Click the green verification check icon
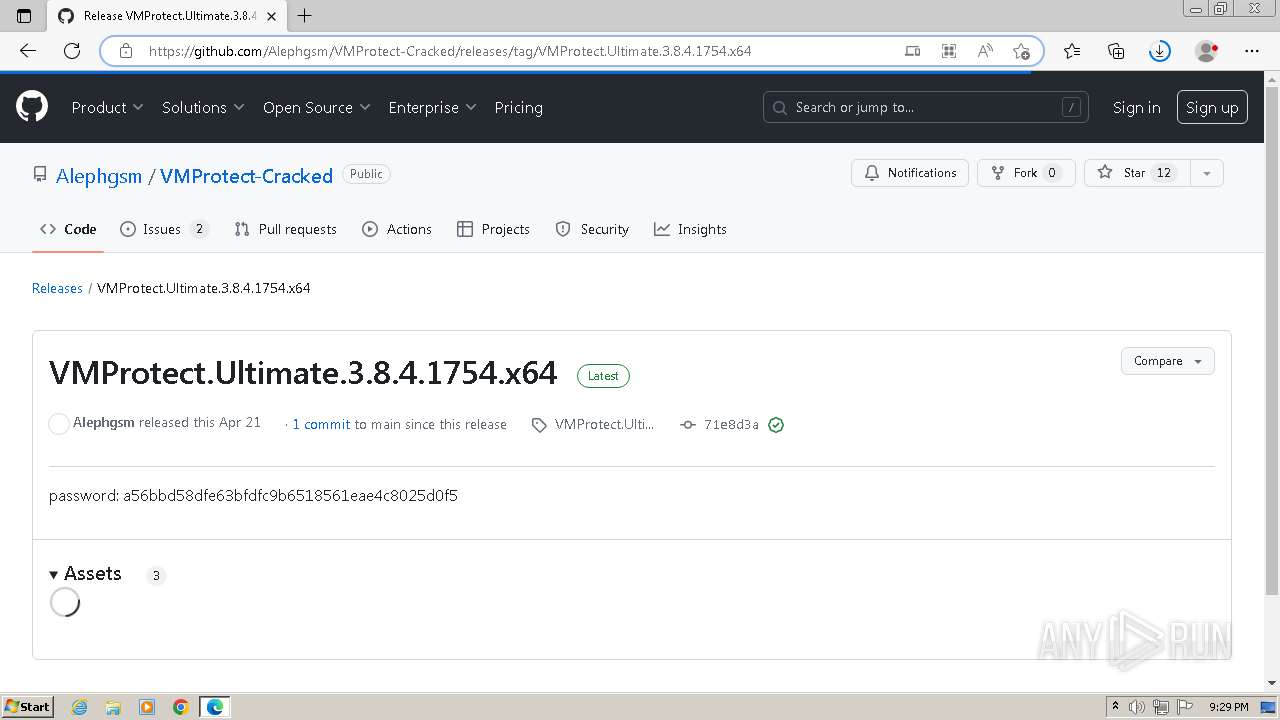The image size is (1280, 720). pos(776,424)
